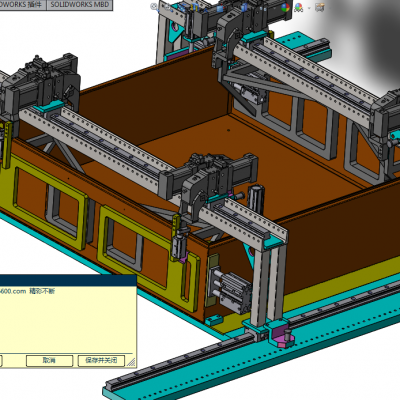Click the Zoom to Fit magnifier icon
Screen dimensions: 400x400
pyautogui.click(x=154, y=6)
